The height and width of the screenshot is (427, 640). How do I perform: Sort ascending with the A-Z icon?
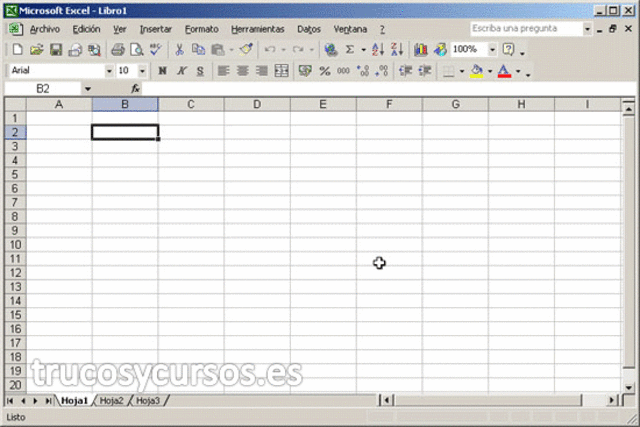point(378,50)
